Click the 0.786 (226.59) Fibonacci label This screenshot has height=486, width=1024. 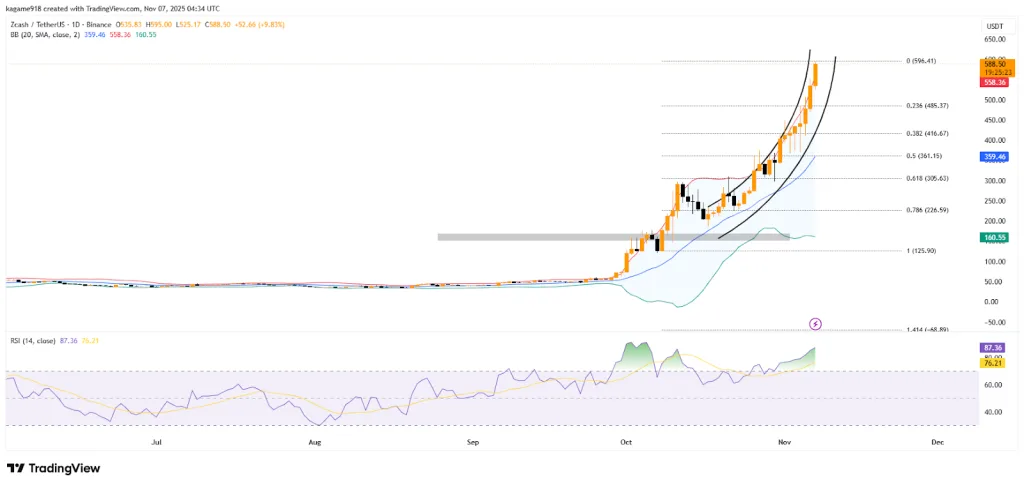(x=927, y=210)
